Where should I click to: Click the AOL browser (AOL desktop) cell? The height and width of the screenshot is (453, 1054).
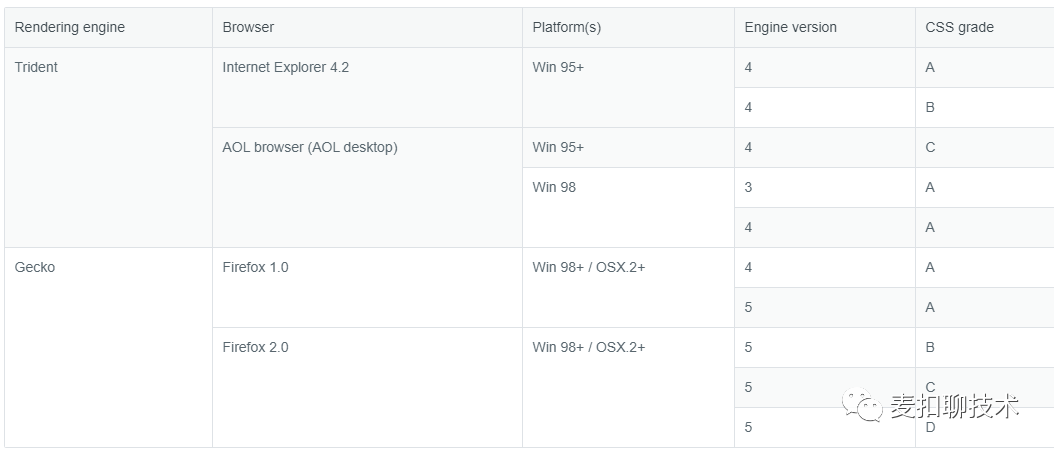[367, 188]
